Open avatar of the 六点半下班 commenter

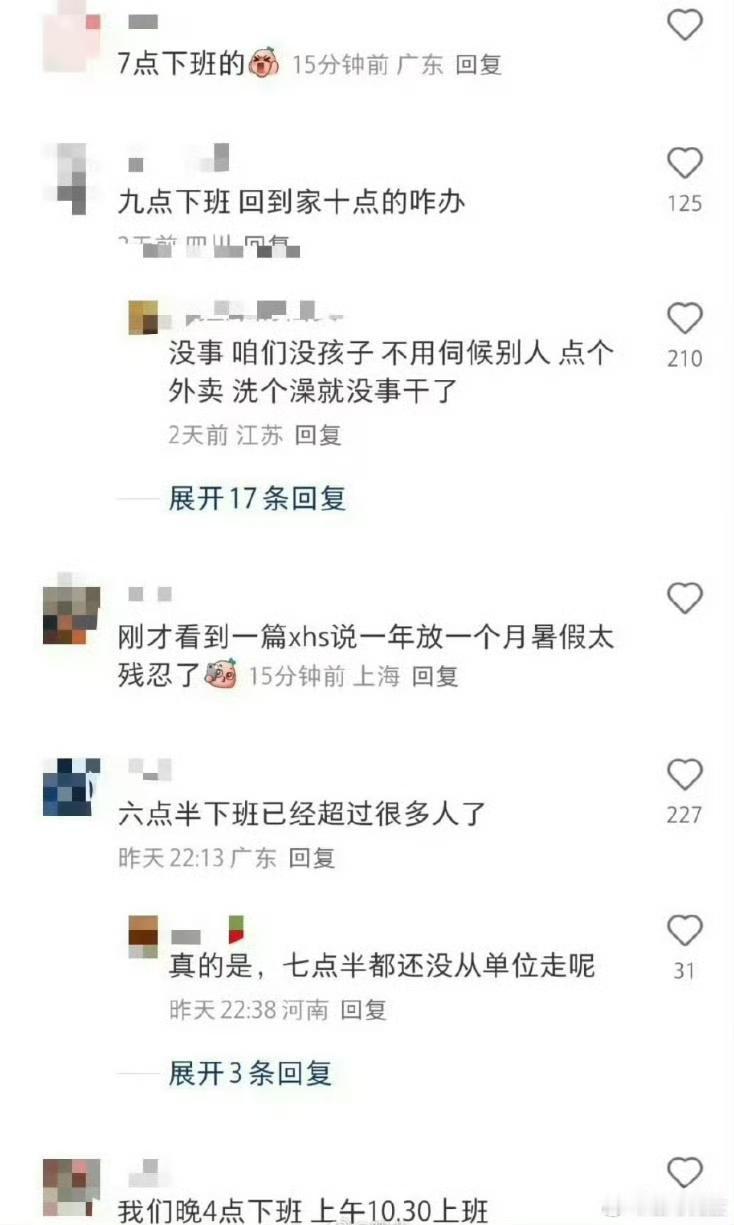[72, 787]
